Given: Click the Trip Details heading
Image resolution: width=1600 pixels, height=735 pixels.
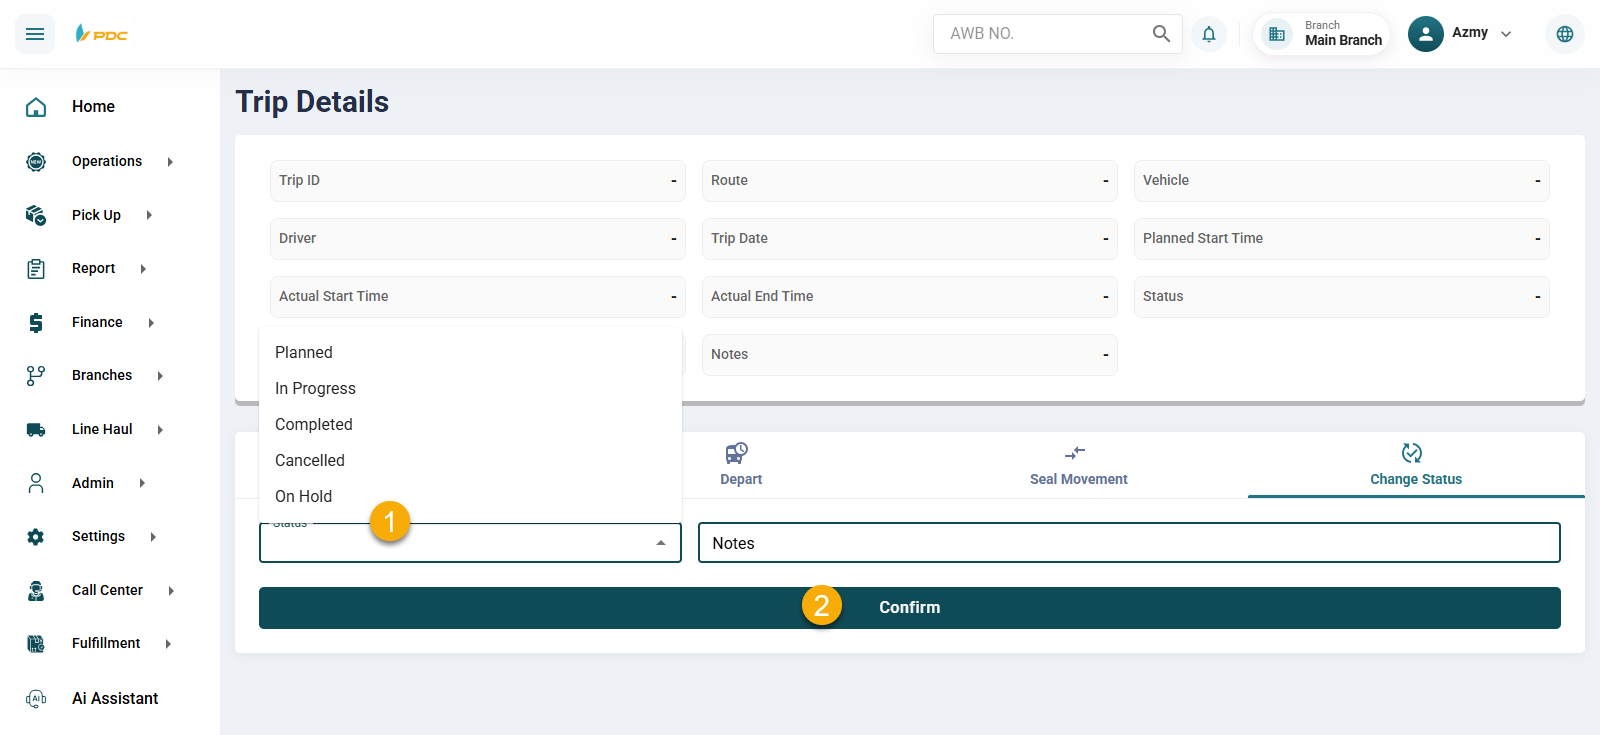Looking at the screenshot, I should 312,102.
